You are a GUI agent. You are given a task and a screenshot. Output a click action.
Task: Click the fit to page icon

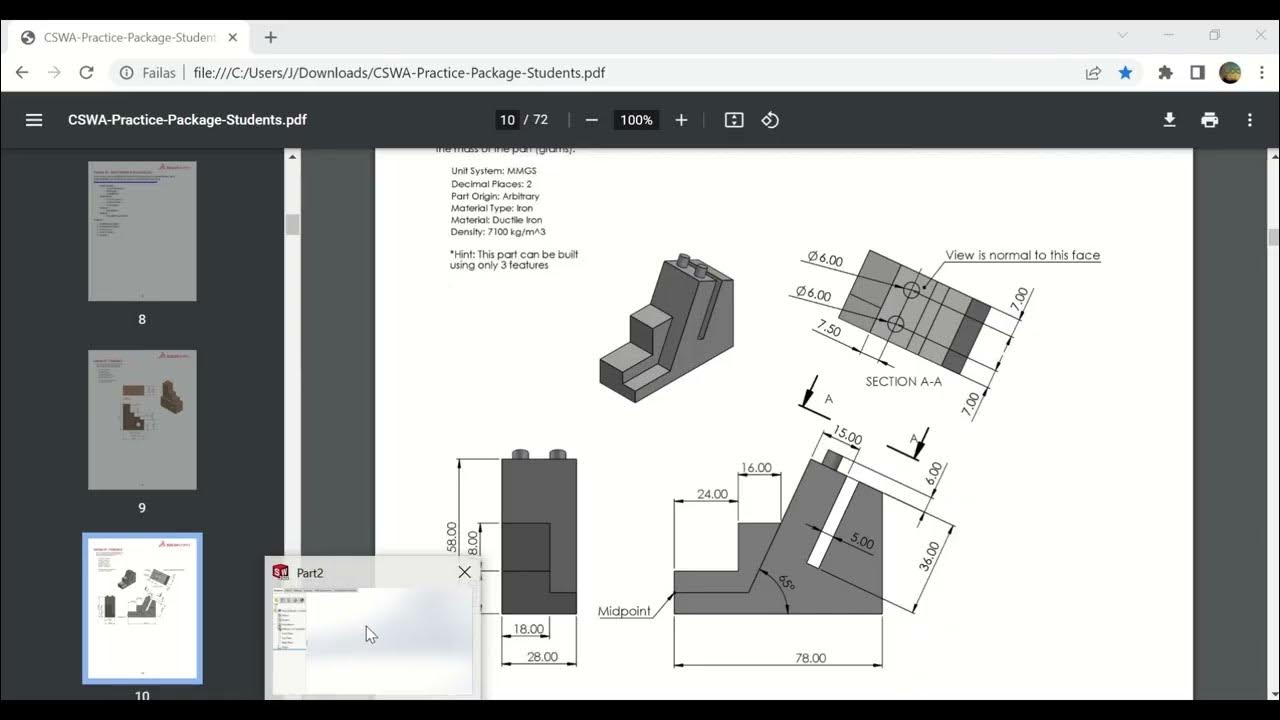pyautogui.click(x=734, y=120)
